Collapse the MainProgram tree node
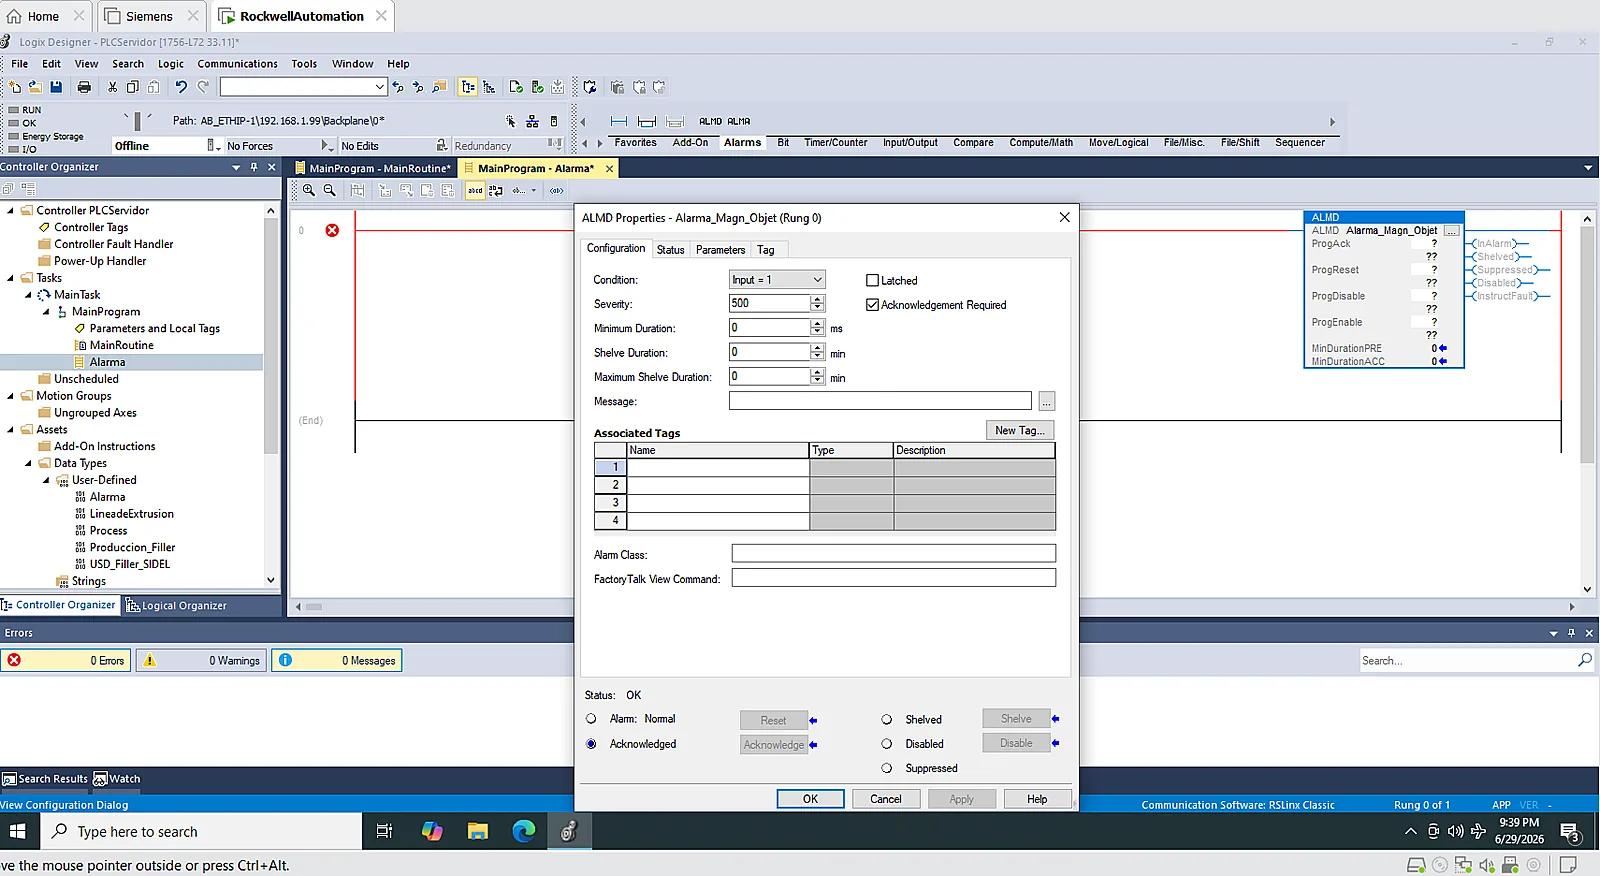The width and height of the screenshot is (1600, 876). pyautogui.click(x=46, y=312)
